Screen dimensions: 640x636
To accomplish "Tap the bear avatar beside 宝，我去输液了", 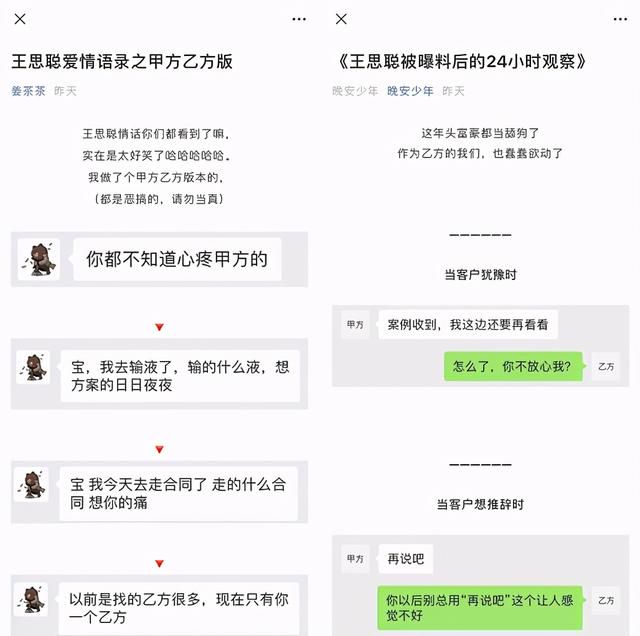I will tap(33, 367).
